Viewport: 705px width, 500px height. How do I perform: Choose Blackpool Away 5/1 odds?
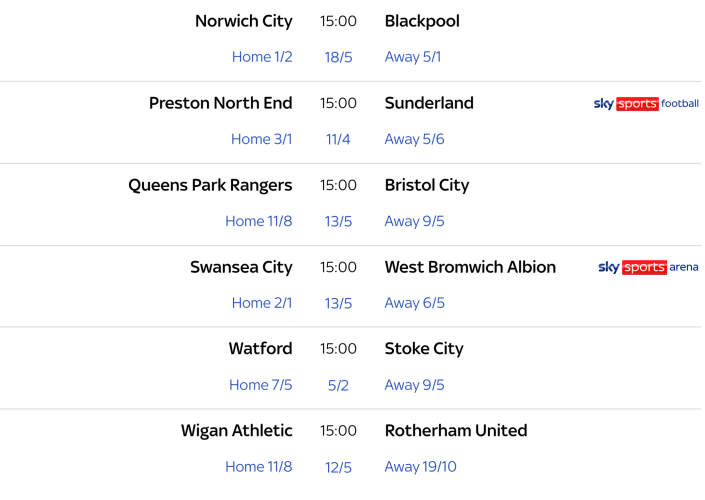tap(413, 57)
